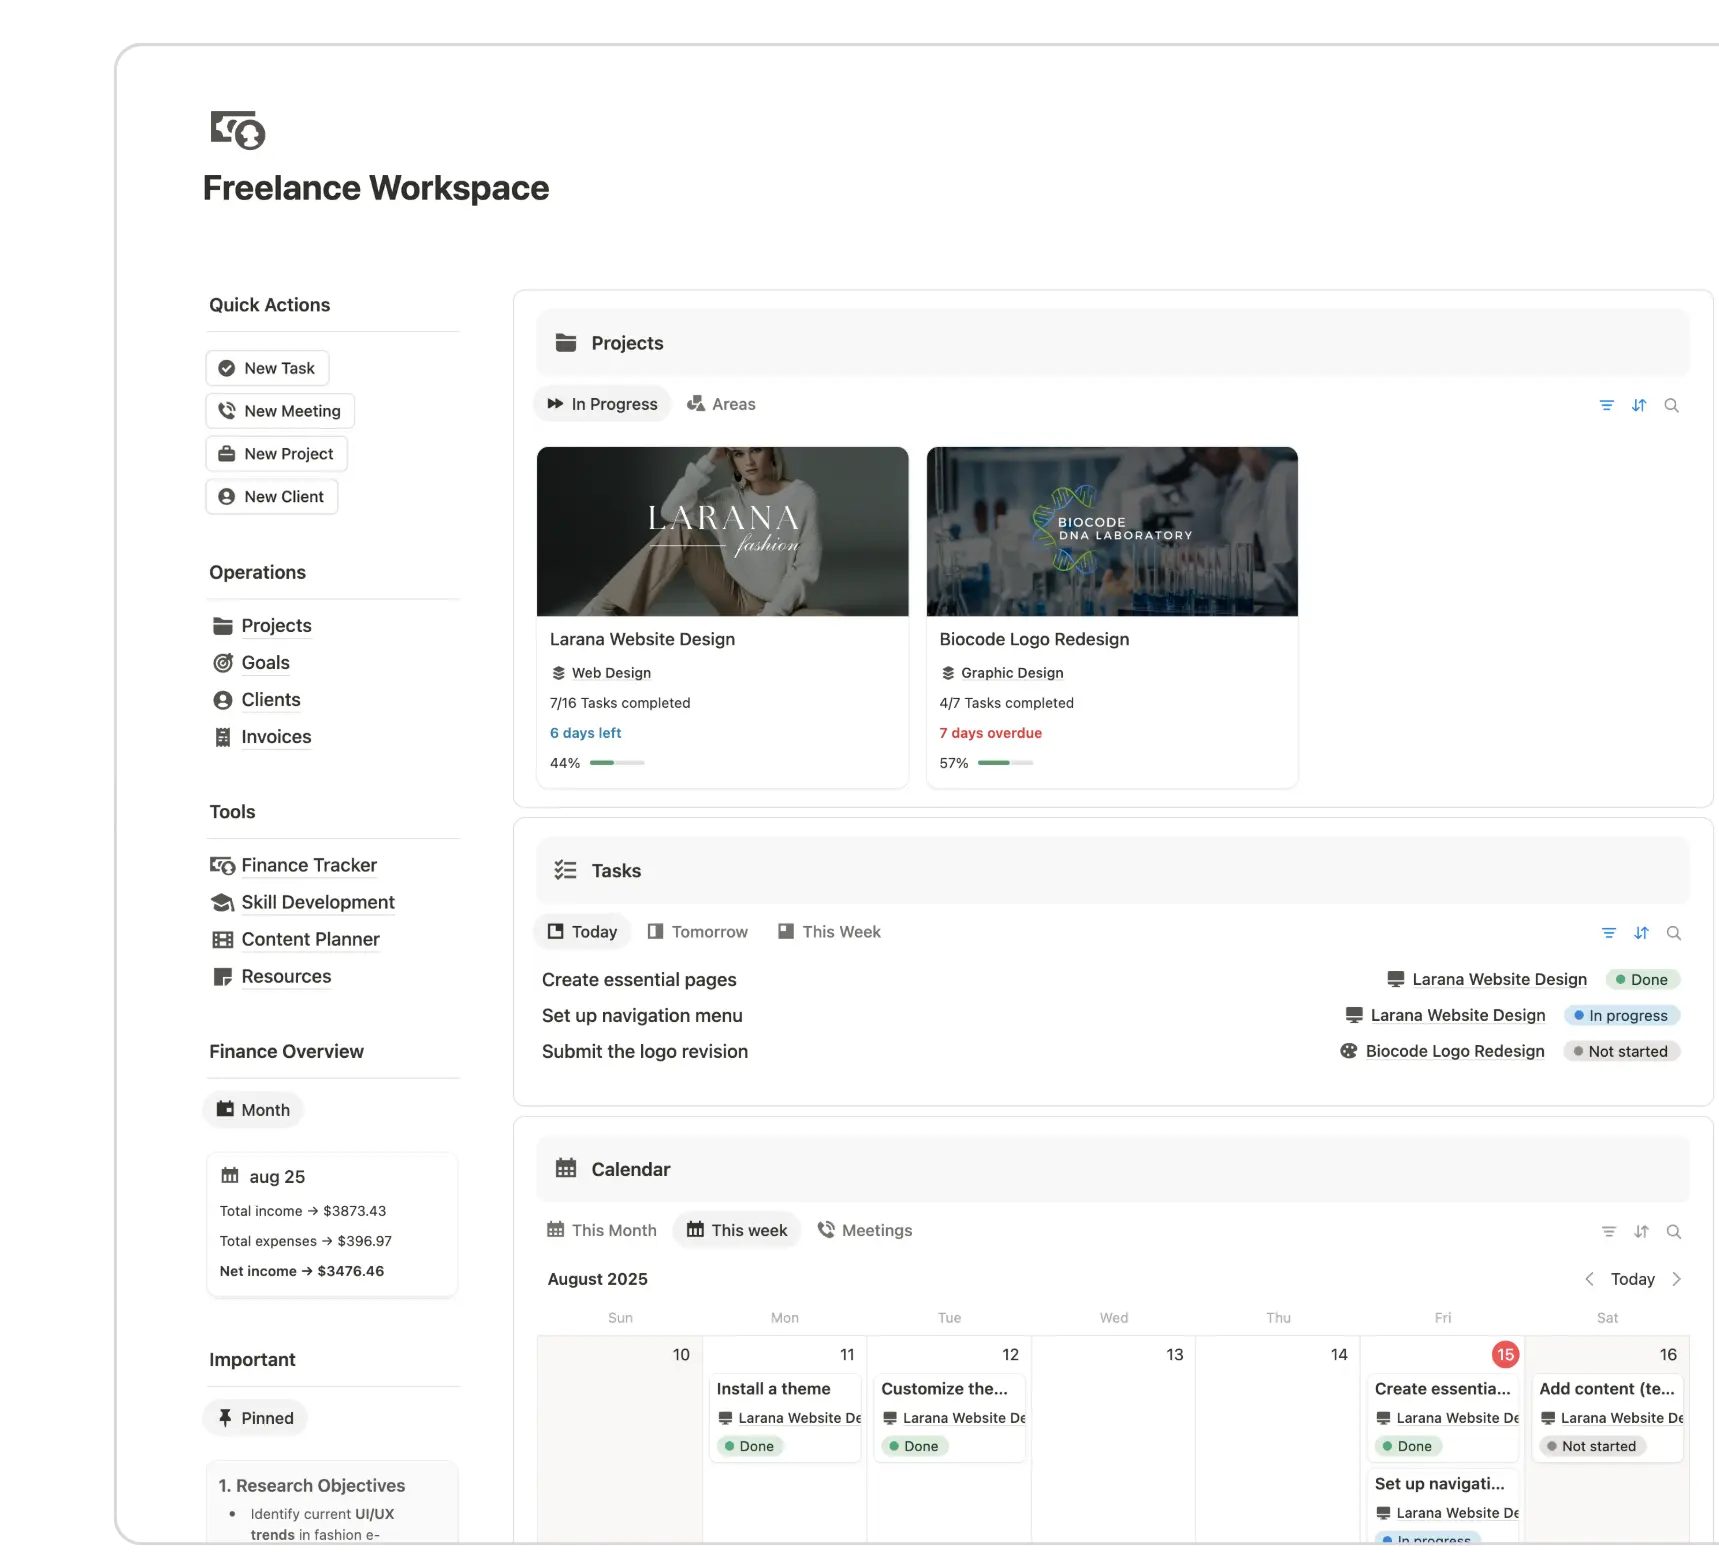1719x1563 pixels.
Task: Open the Not started status on logo revision
Action: pos(1620,1051)
